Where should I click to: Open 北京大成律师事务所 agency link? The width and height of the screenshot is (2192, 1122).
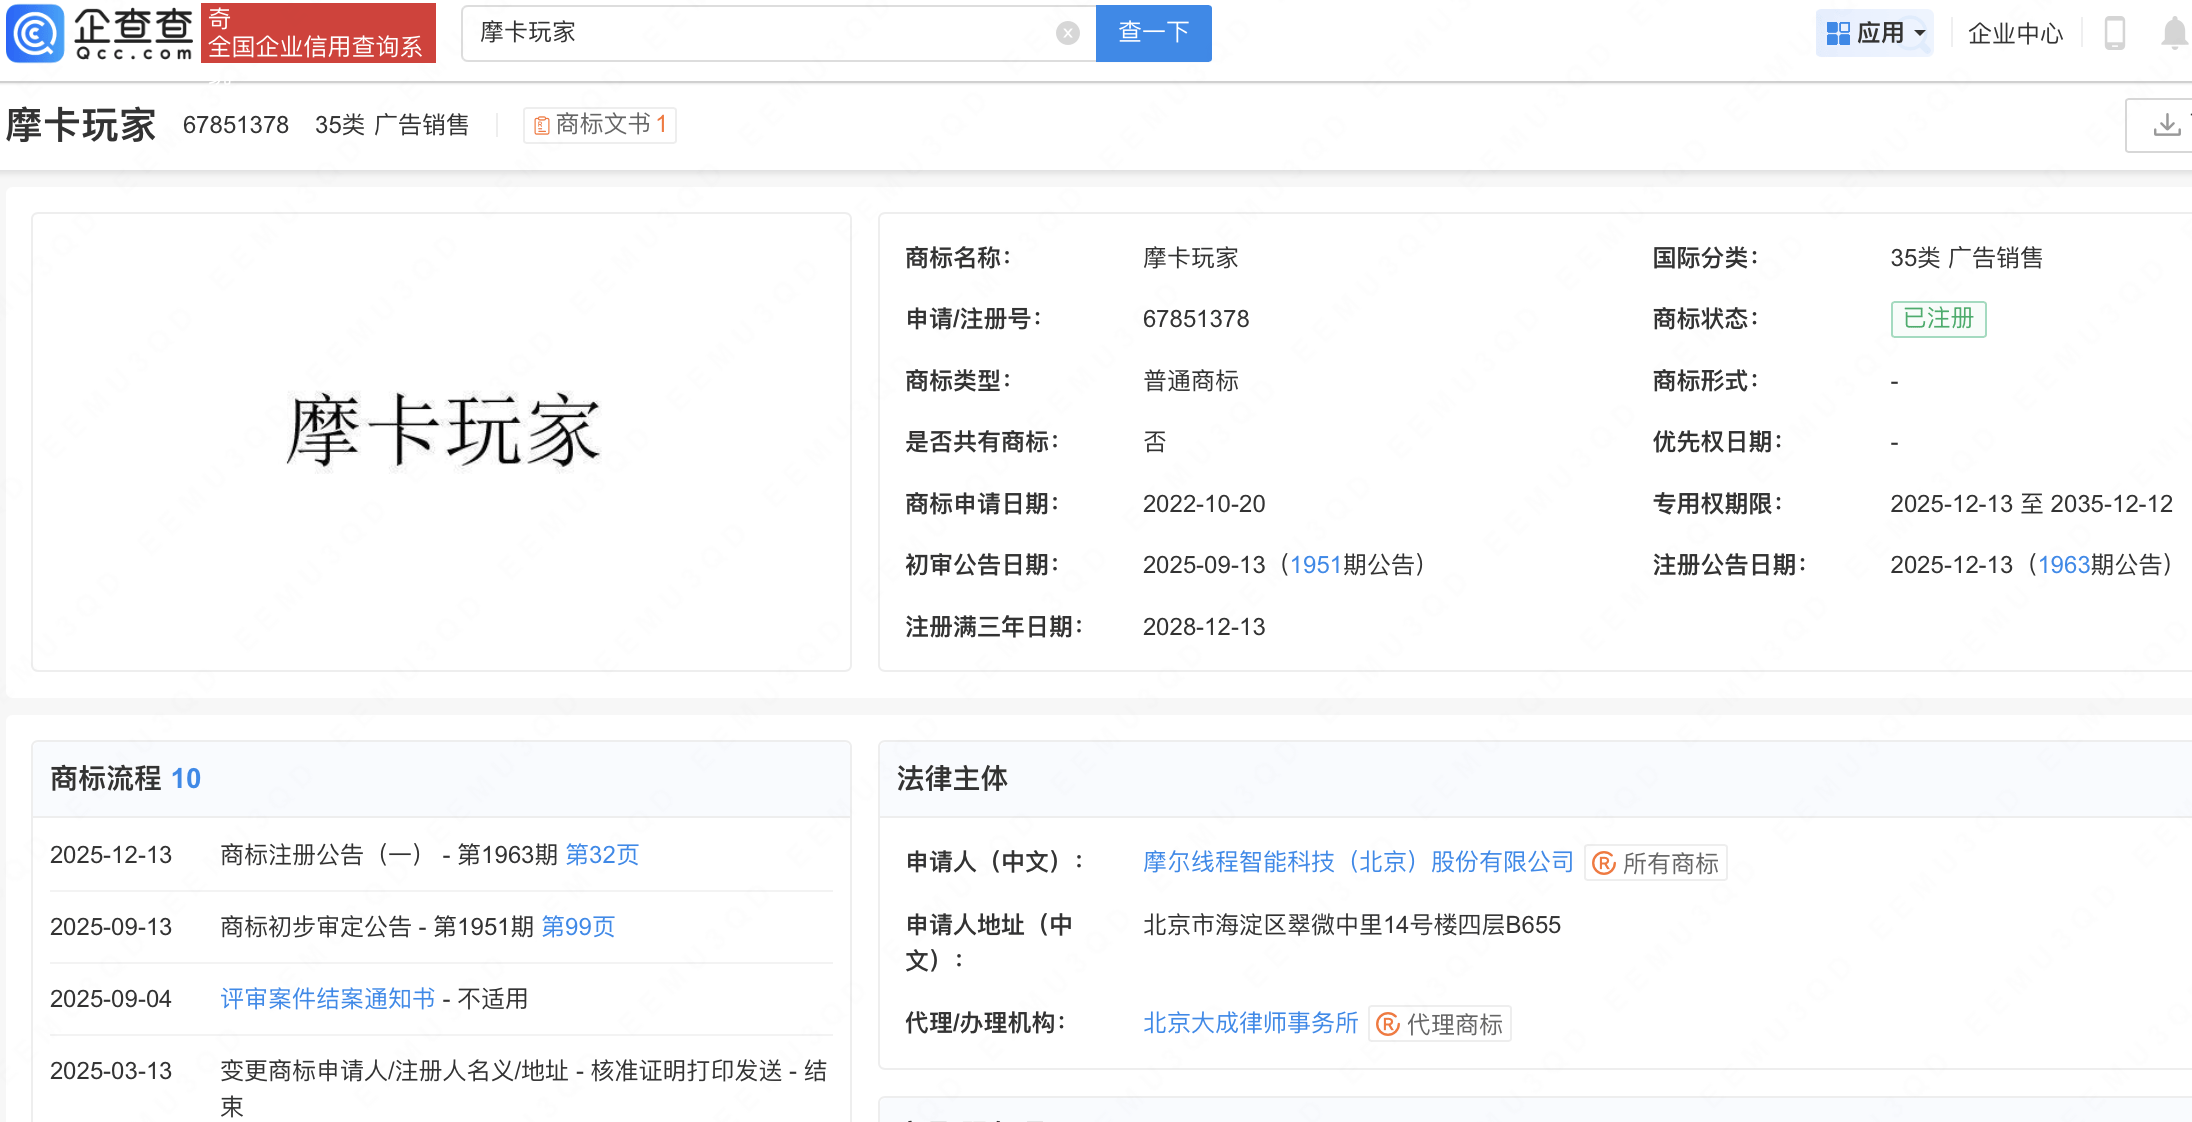1250,1023
